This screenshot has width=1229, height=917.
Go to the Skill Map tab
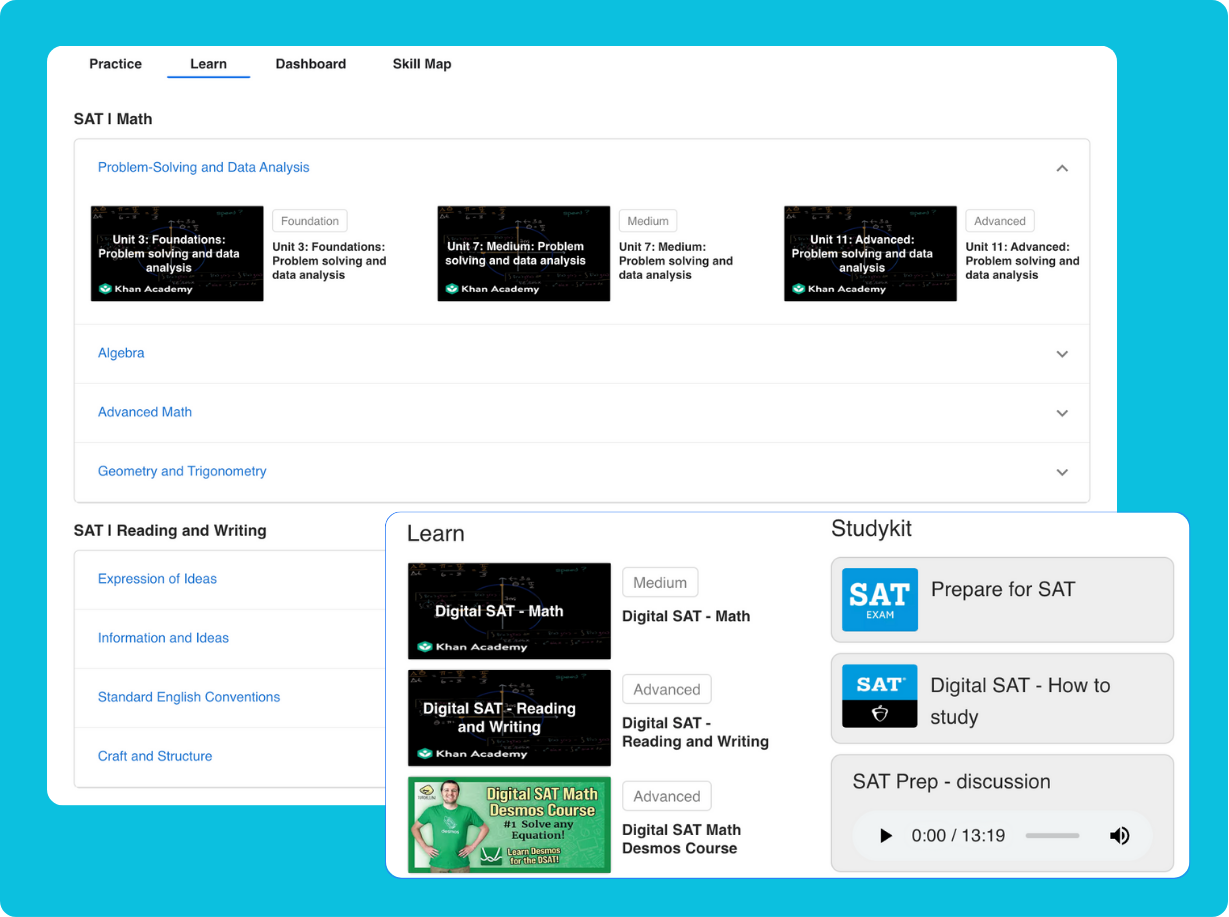(x=421, y=64)
